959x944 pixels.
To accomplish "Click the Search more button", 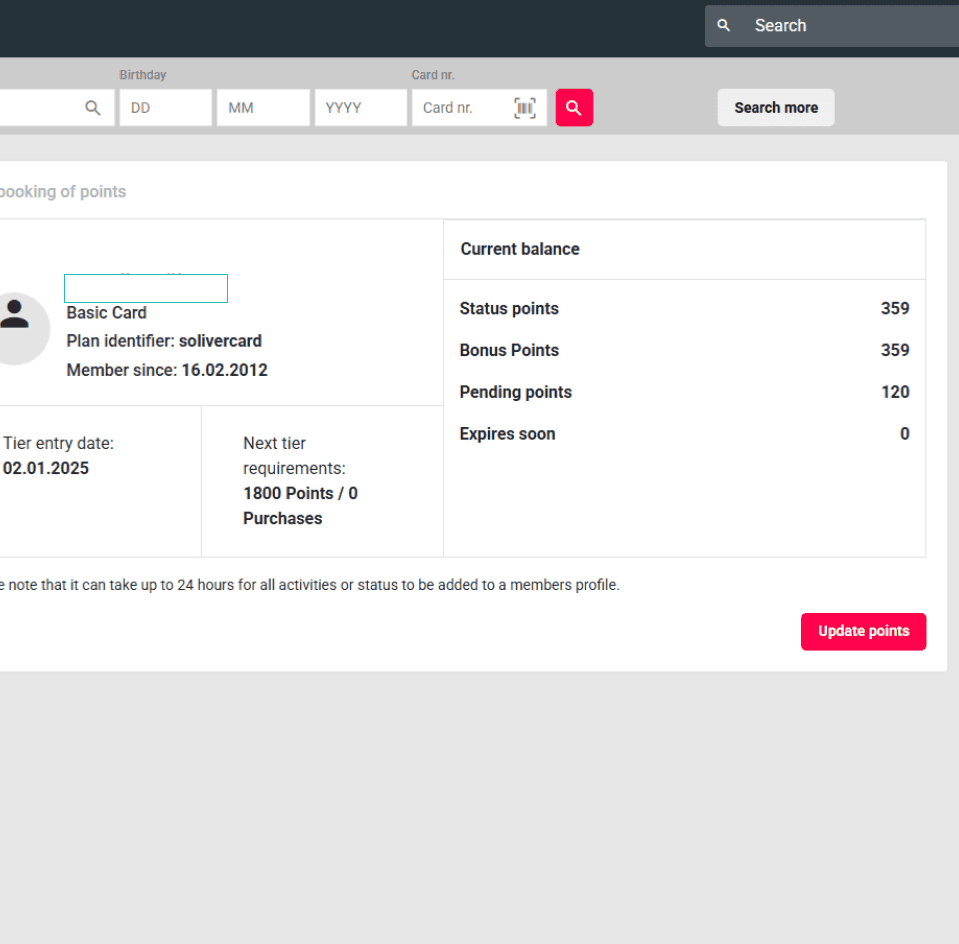I will pyautogui.click(x=775, y=107).
